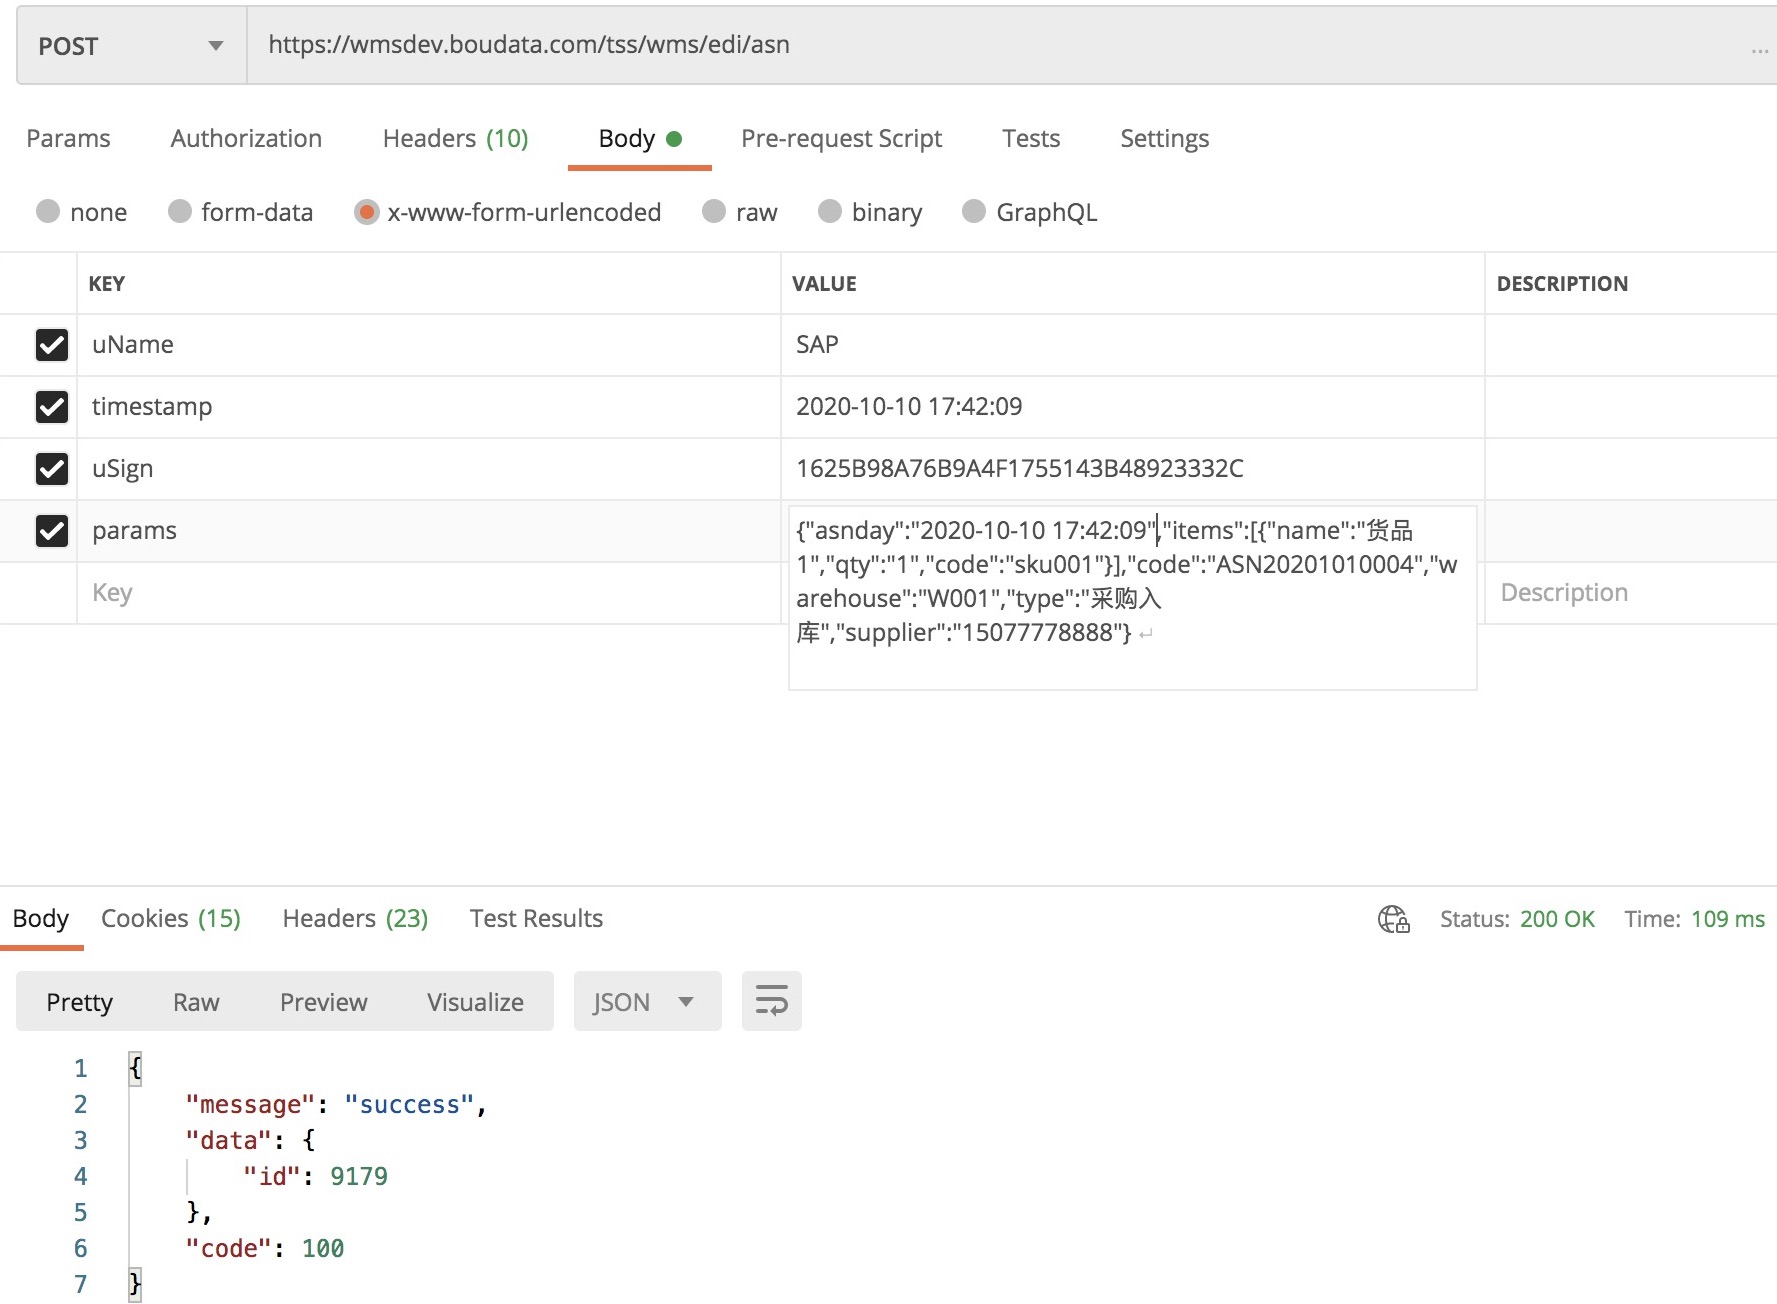Click the 200 OK status text
This screenshot has height=1304, width=1777.
pyautogui.click(x=1557, y=919)
